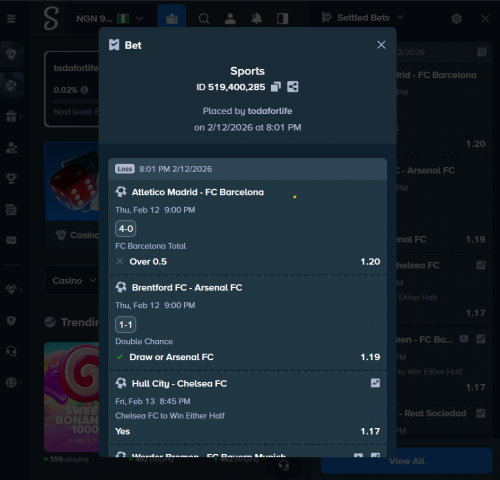The image size is (500, 480).
Task: Click Chelsea FC to Win Either Half market
Action: 170,416
